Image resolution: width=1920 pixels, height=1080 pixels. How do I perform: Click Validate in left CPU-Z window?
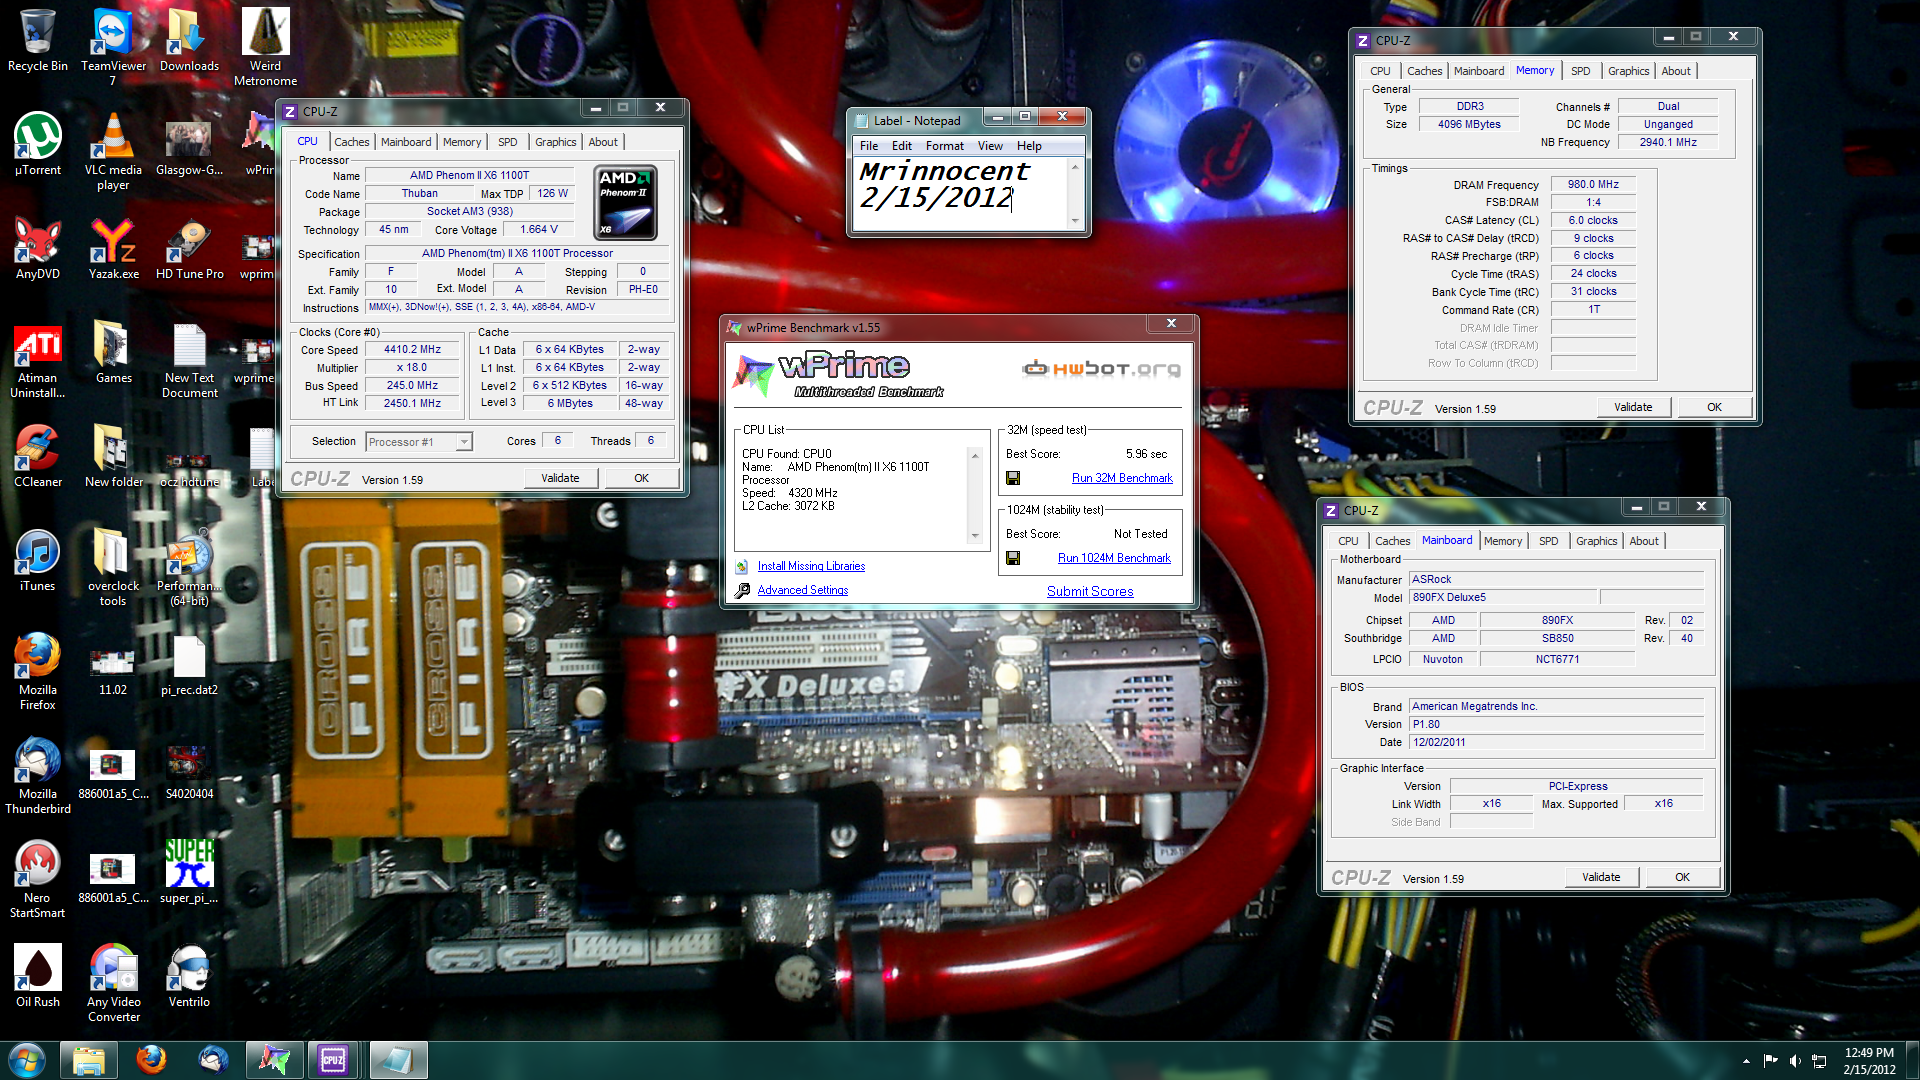tap(560, 478)
